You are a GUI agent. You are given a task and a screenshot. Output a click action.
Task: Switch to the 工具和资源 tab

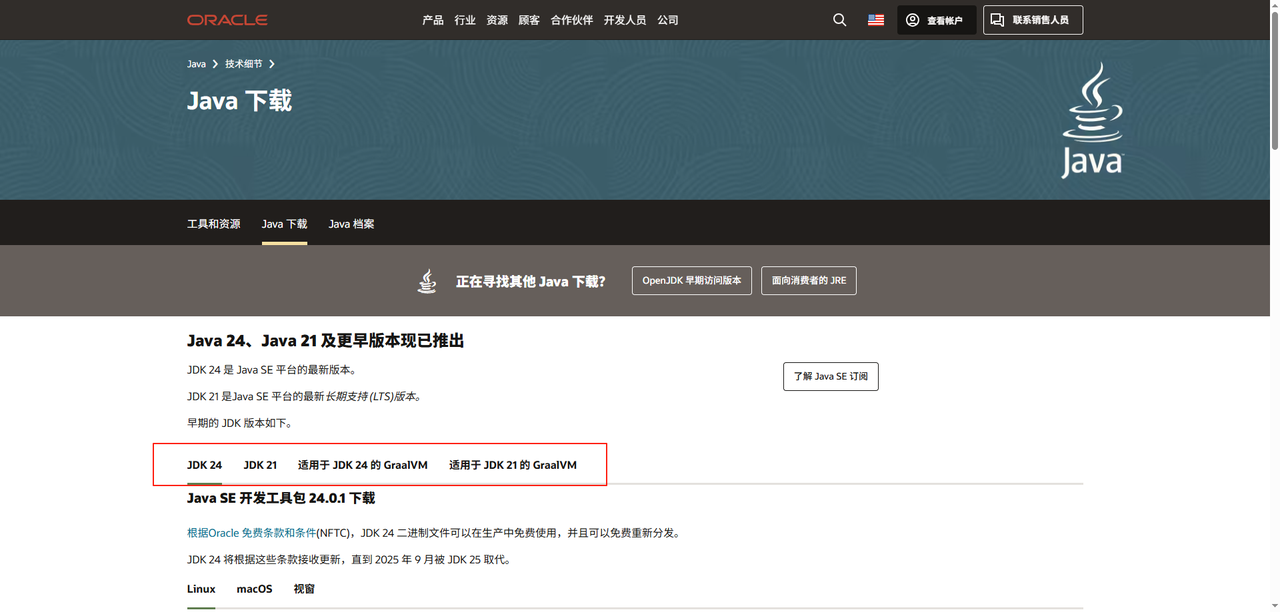click(x=214, y=224)
